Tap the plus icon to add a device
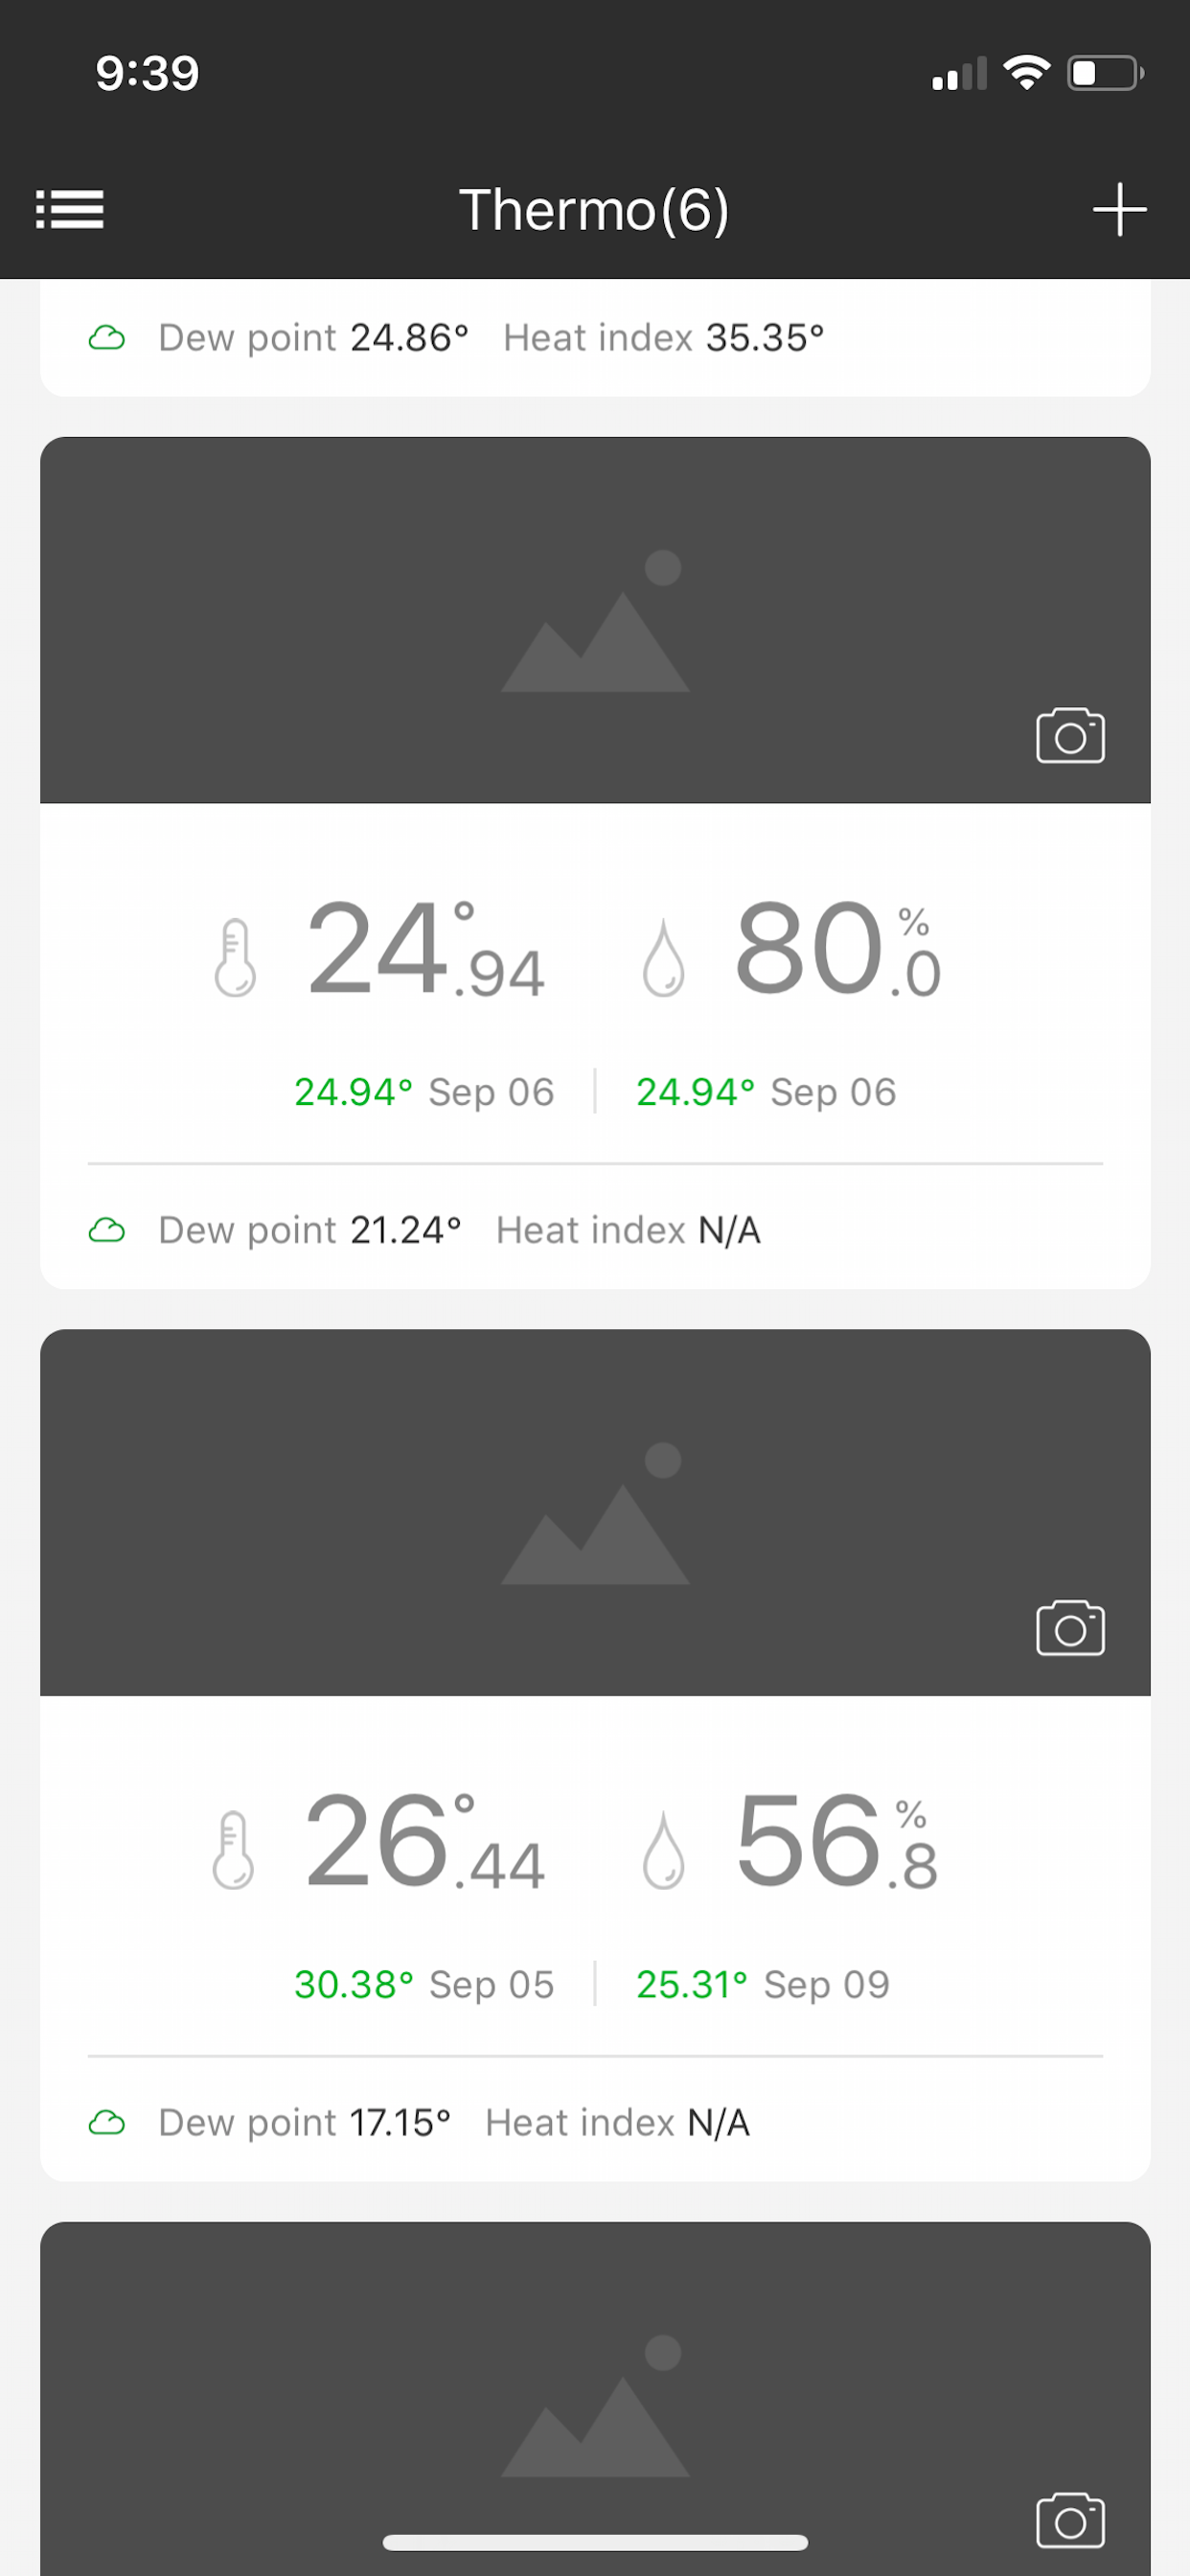Viewport: 1190px width, 2576px height. pos(1119,210)
